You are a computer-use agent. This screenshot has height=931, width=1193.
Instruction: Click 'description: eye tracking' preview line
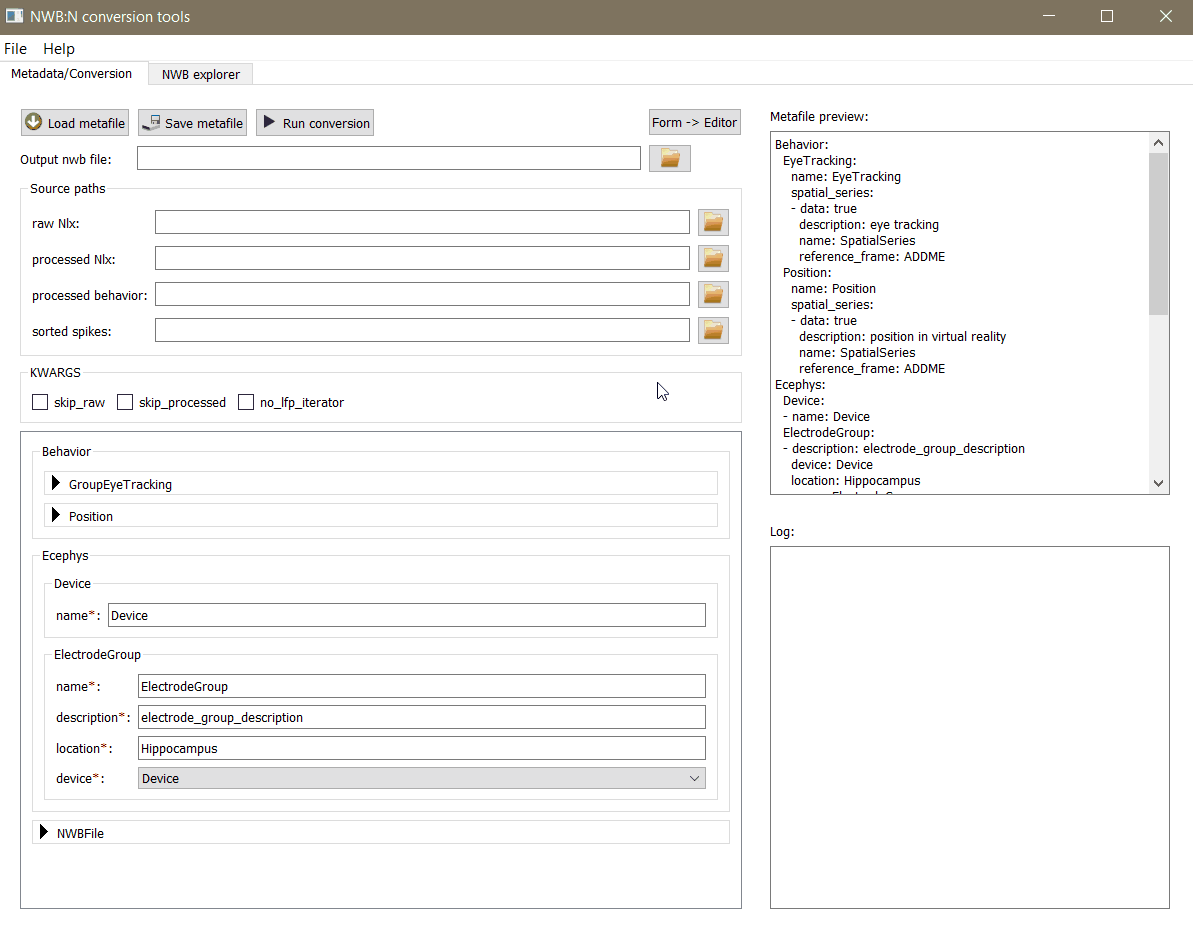coord(869,224)
